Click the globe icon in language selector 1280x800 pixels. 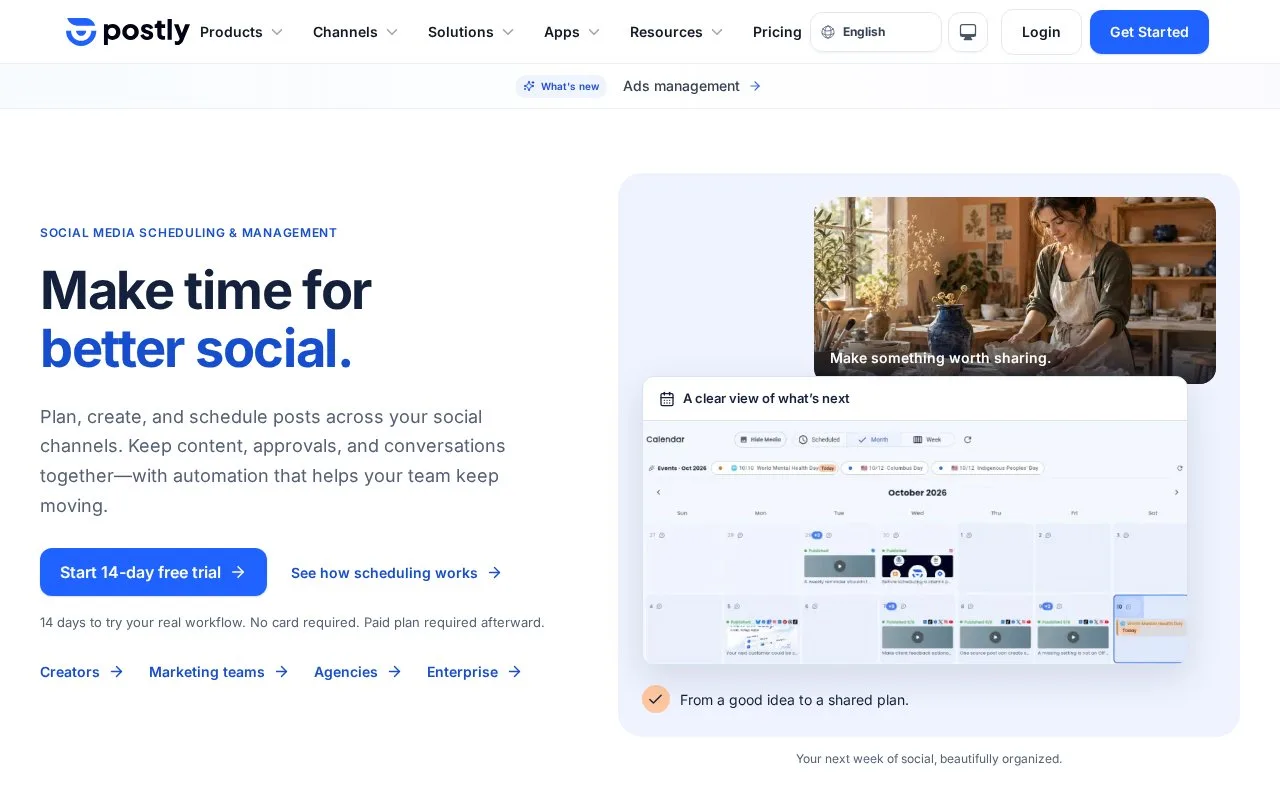pos(828,32)
